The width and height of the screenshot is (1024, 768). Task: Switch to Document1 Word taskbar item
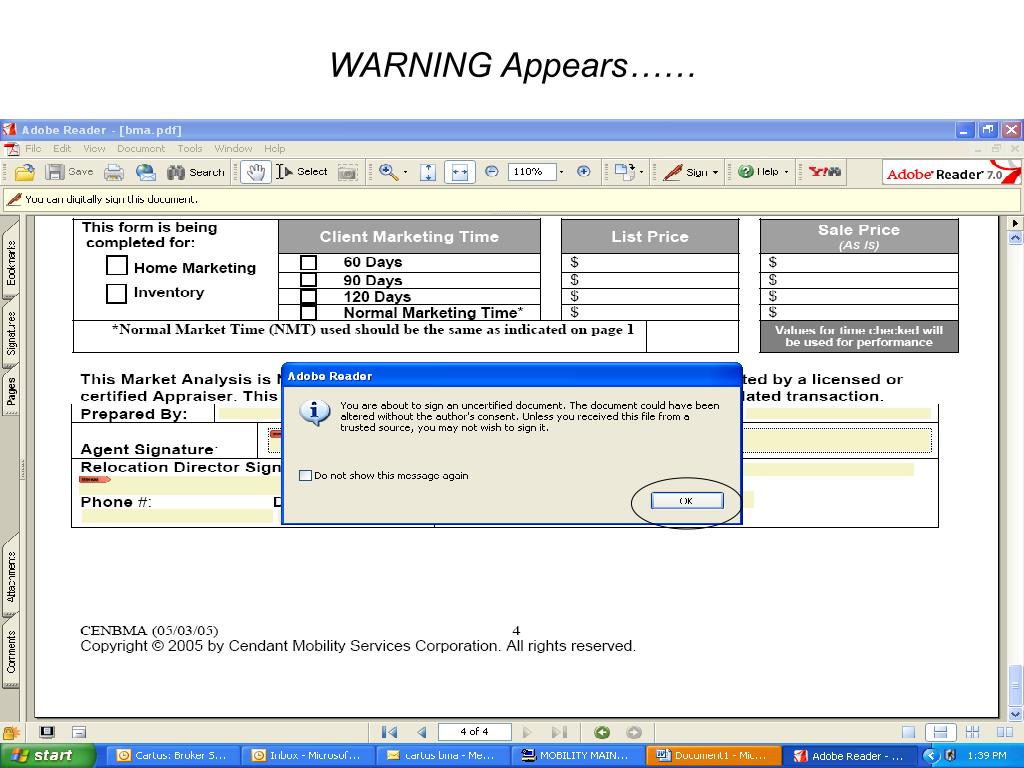714,756
